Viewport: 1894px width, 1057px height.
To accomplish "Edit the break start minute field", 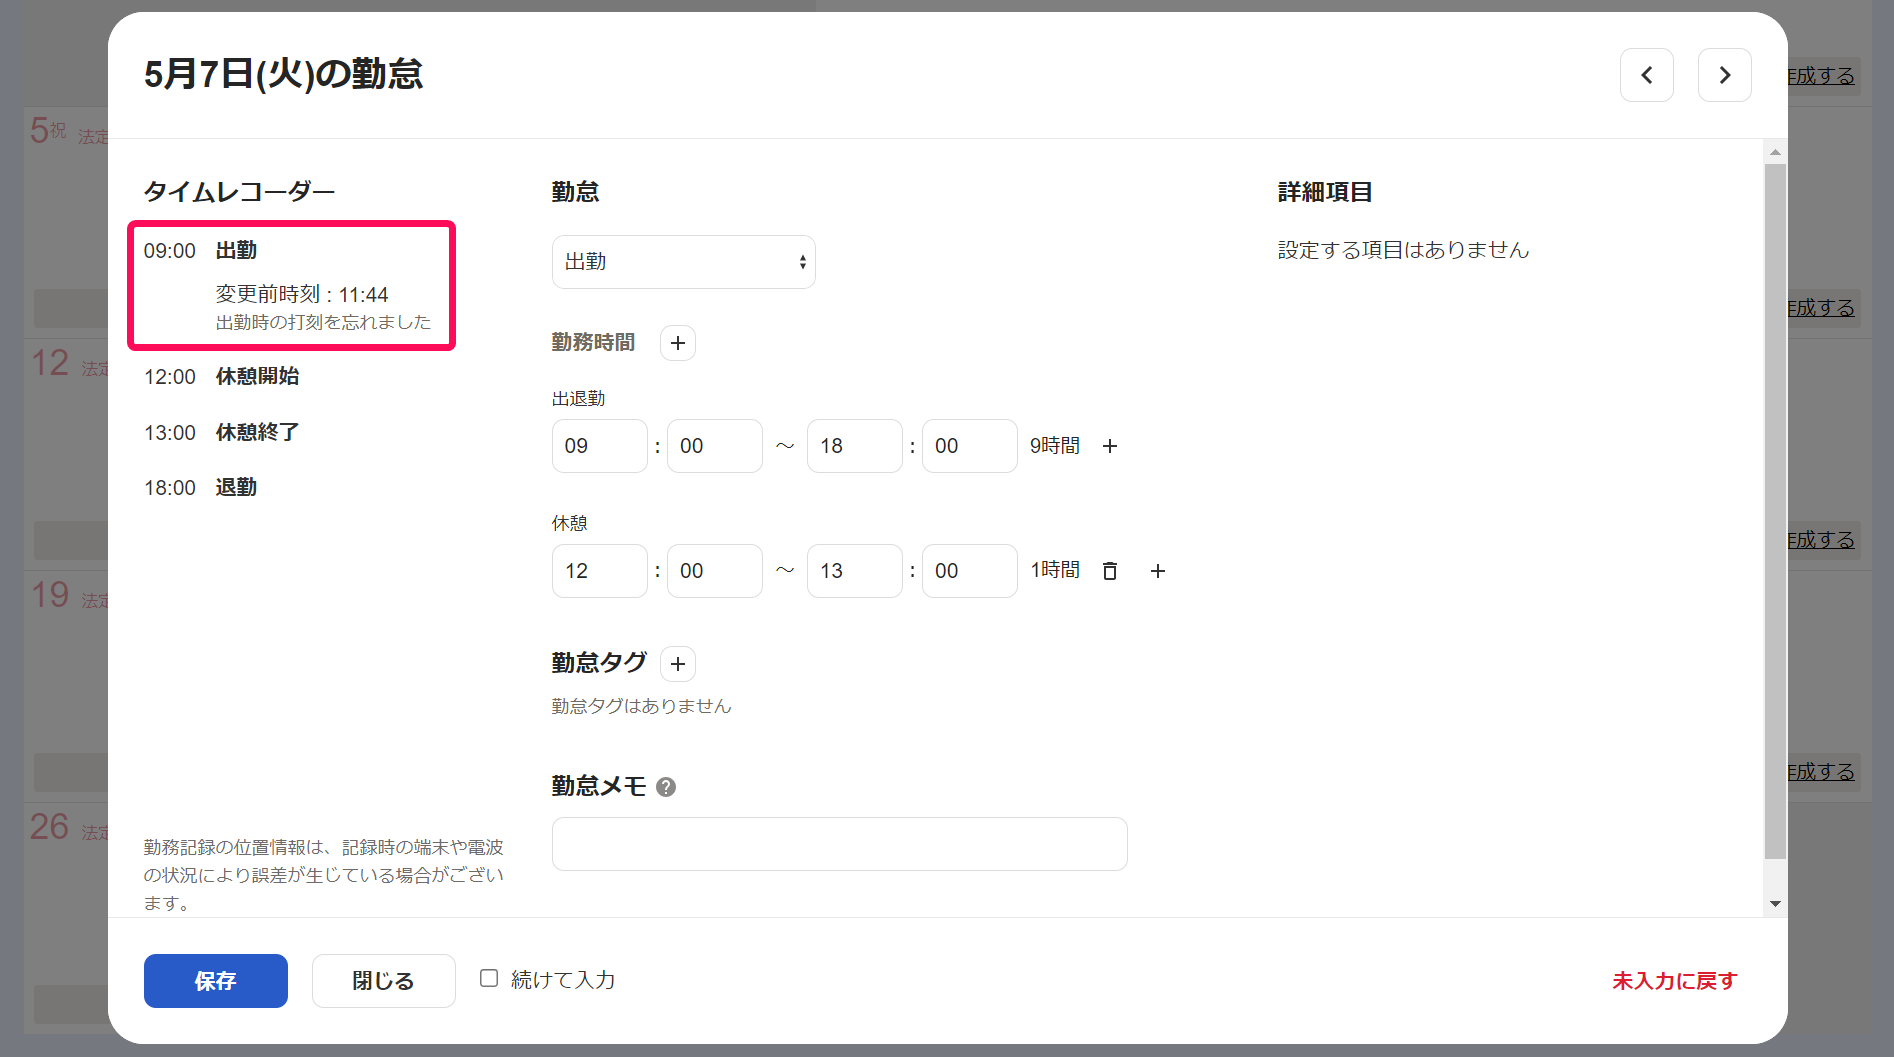I will tap(715, 571).
